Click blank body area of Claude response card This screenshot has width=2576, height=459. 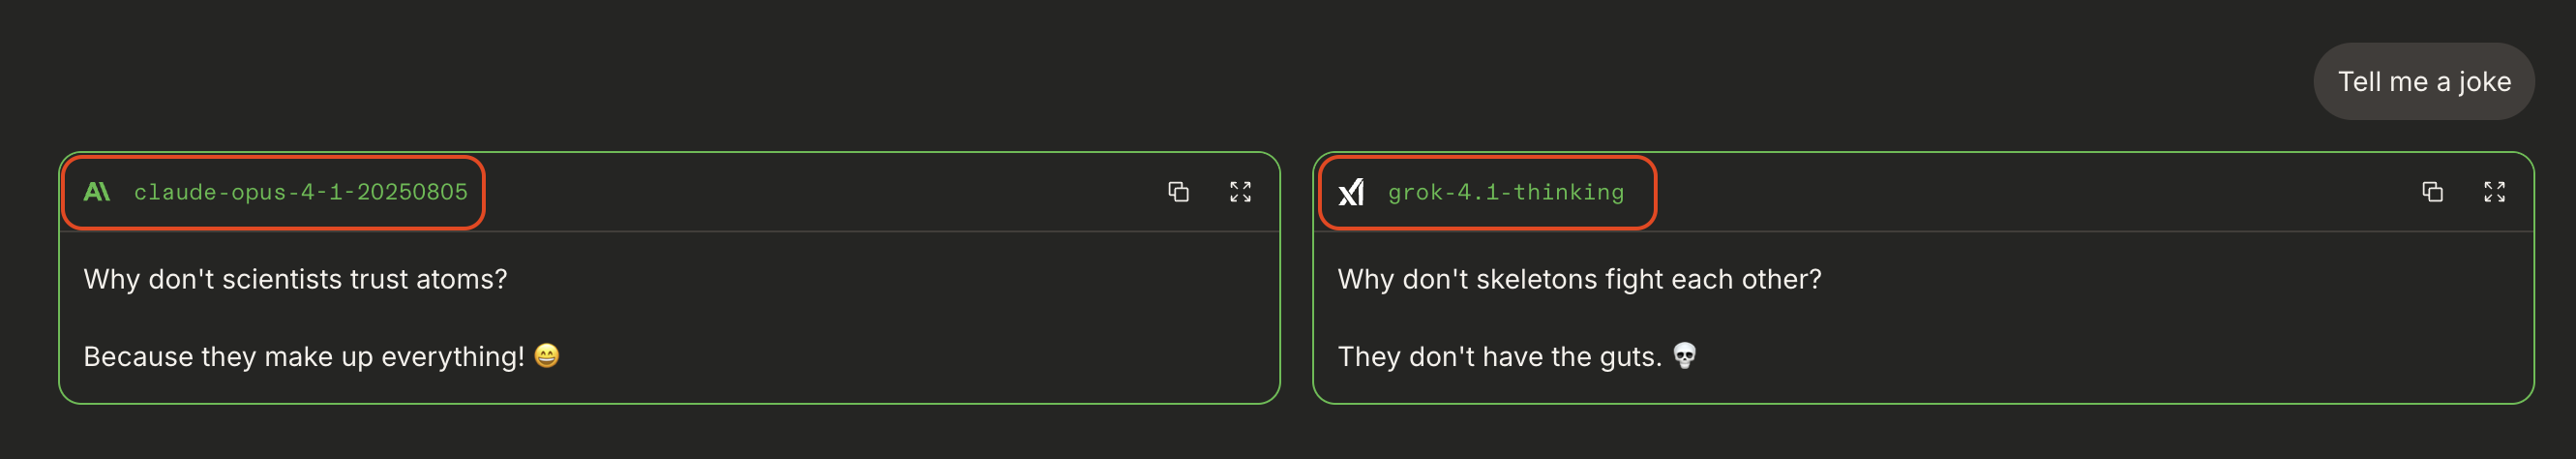tap(900, 320)
